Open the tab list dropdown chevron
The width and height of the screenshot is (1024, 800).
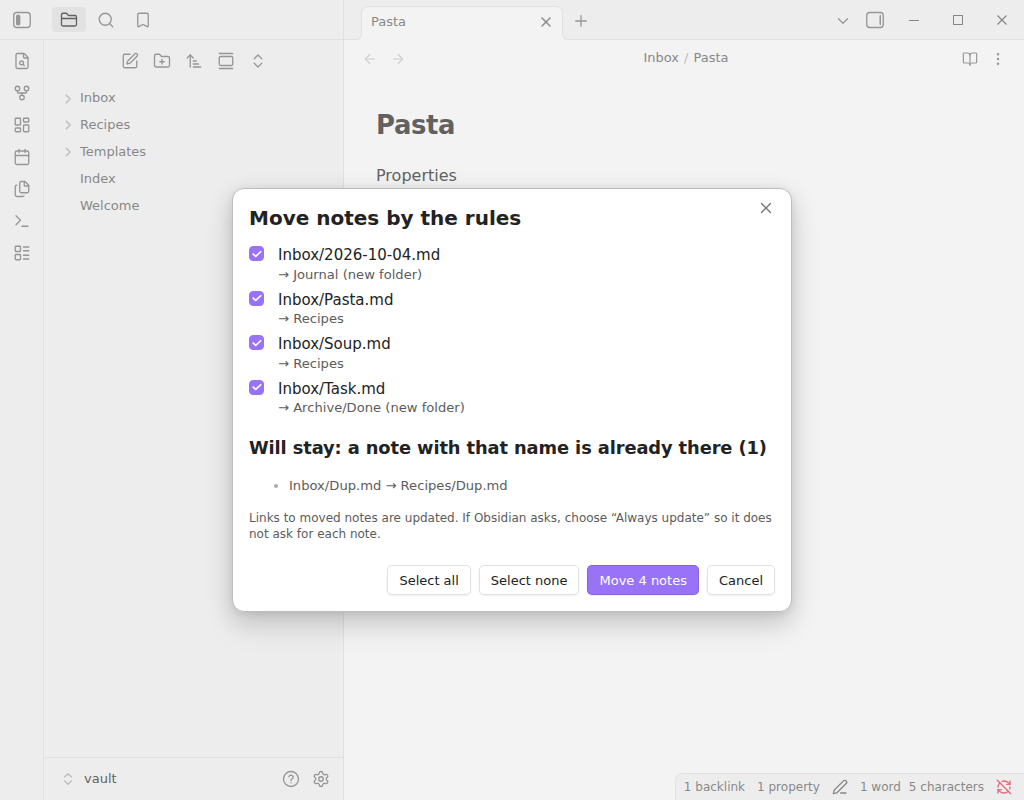tap(843, 21)
